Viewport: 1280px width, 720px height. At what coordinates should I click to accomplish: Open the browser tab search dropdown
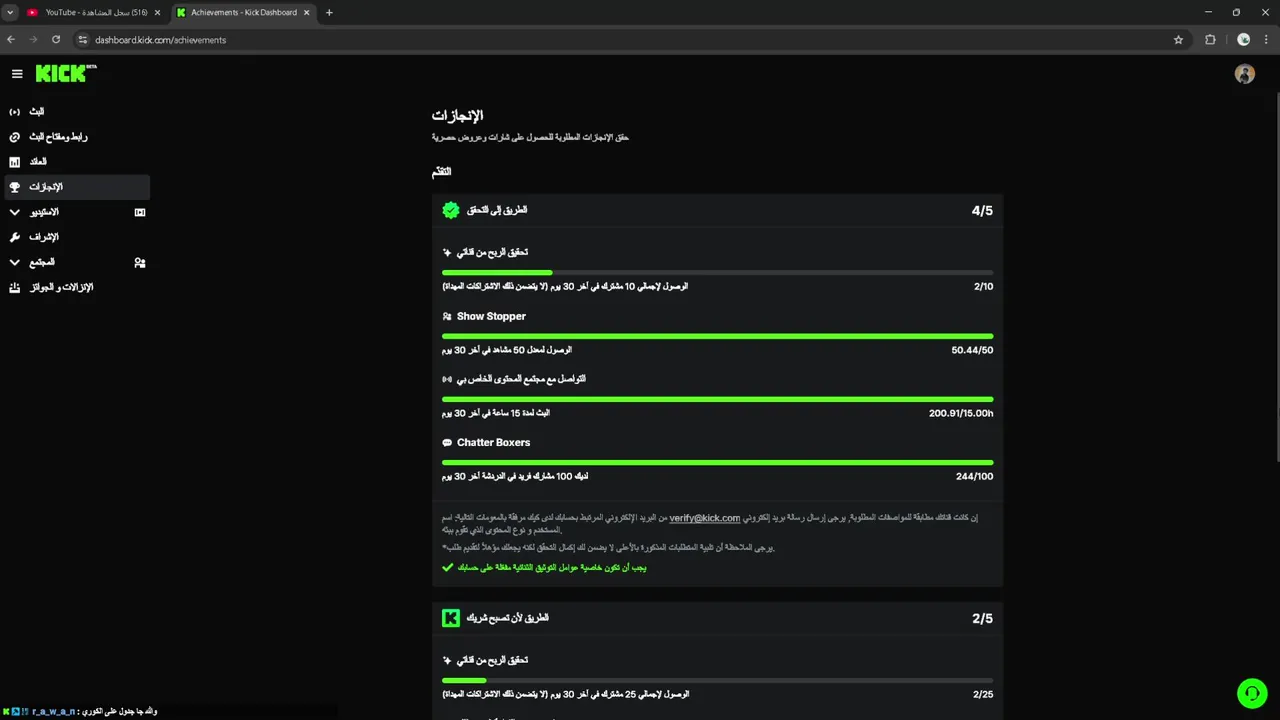(10, 13)
